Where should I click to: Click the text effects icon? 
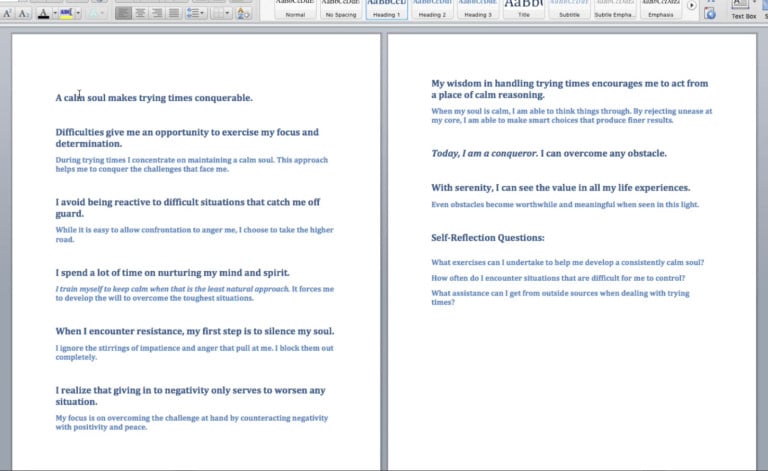click(94, 14)
